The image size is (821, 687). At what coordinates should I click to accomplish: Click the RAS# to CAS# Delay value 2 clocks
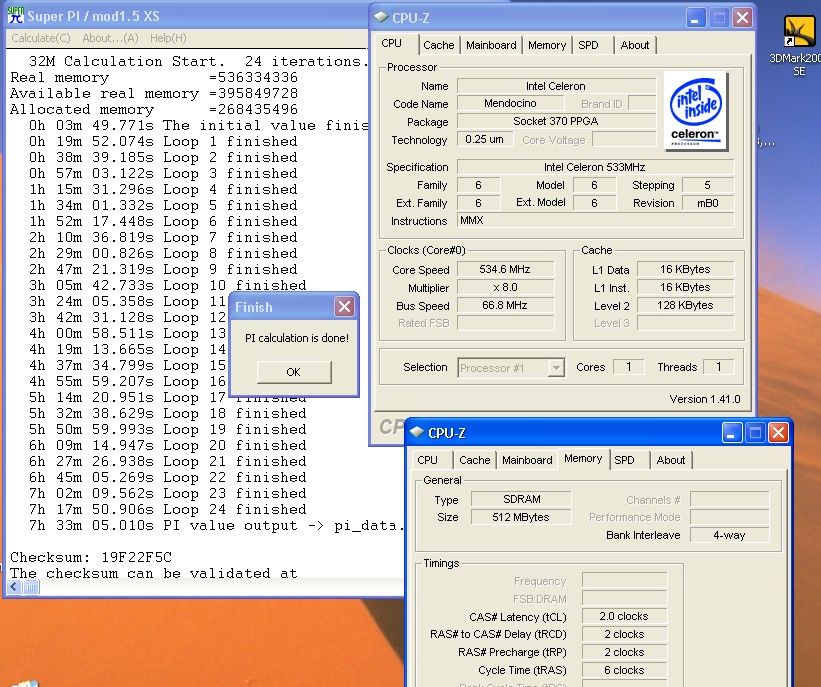(624, 634)
